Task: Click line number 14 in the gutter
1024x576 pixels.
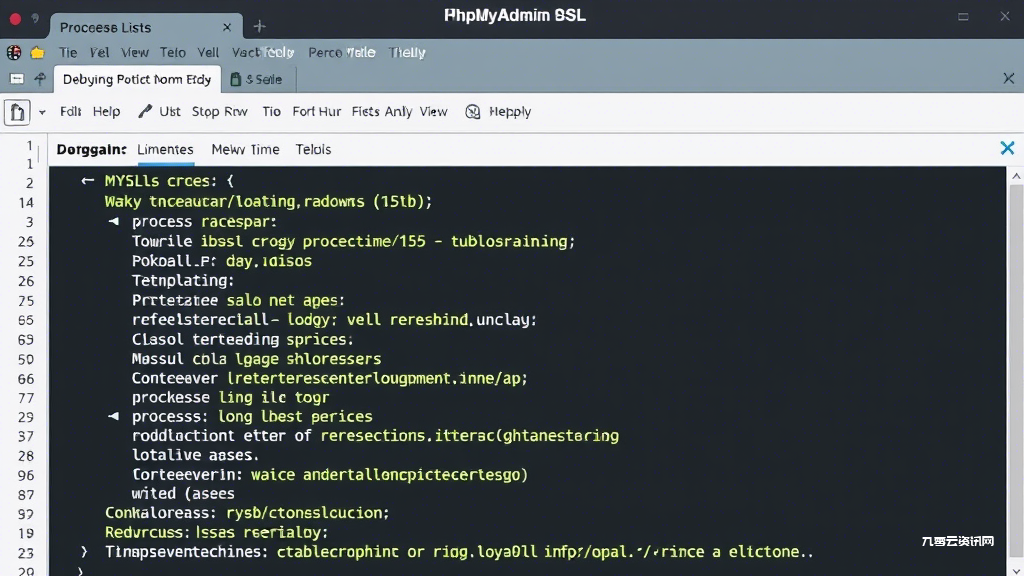Action: click(x=26, y=202)
